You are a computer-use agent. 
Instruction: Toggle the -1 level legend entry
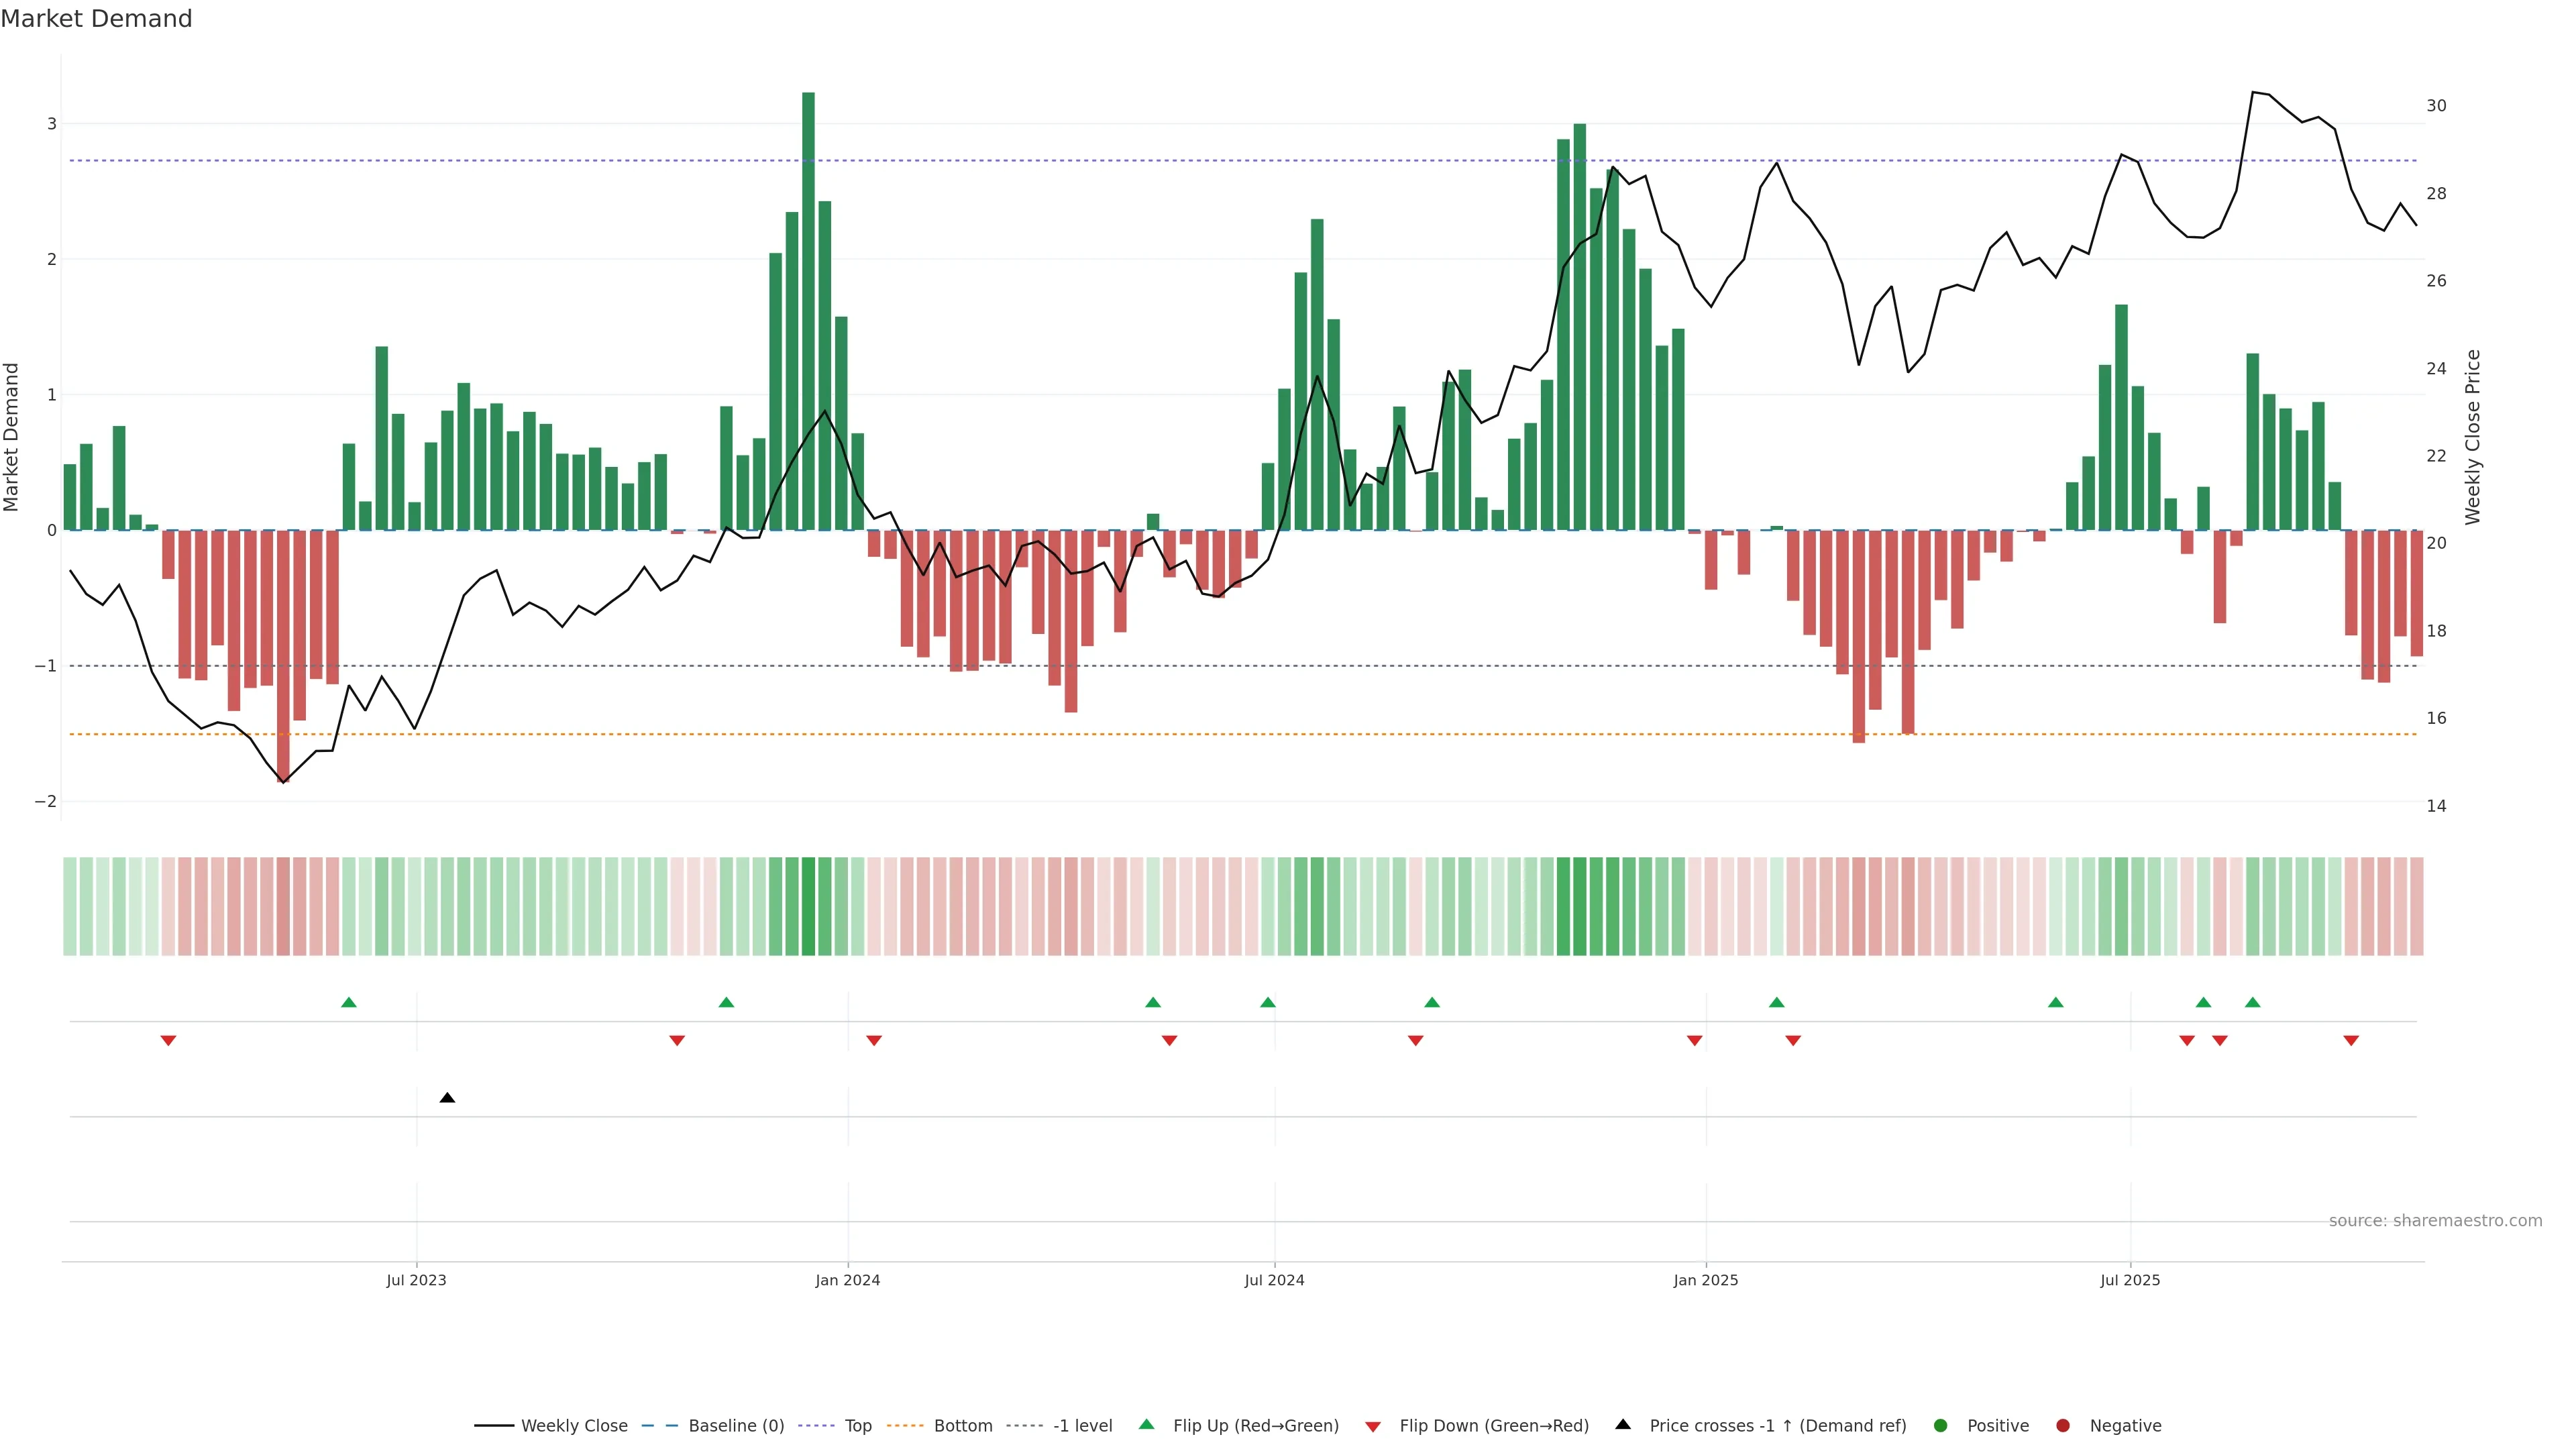tap(1082, 1425)
